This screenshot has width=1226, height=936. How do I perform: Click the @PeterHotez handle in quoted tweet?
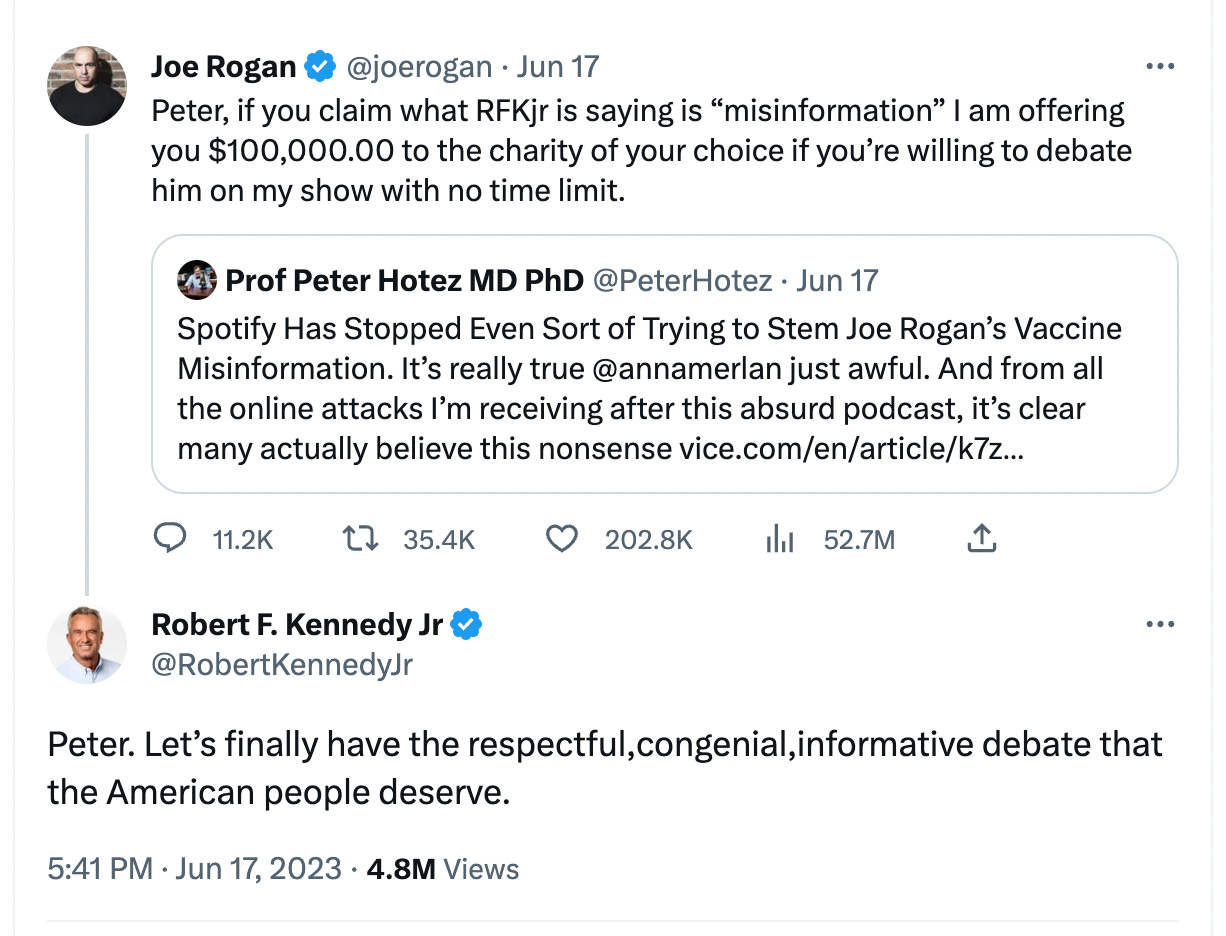pyautogui.click(x=682, y=281)
